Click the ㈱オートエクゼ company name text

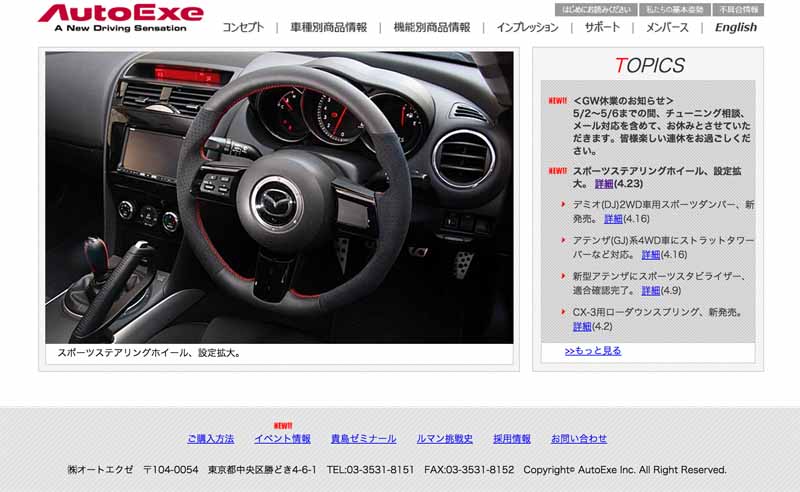(101, 470)
